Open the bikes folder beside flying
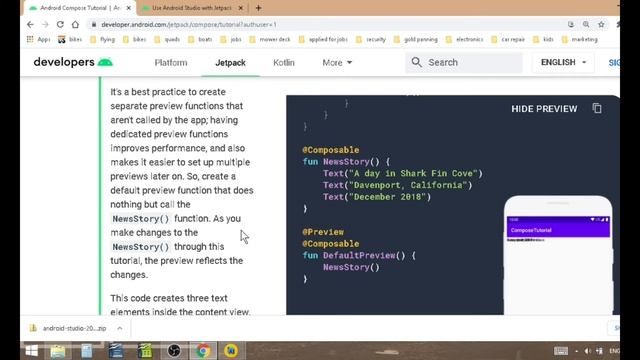This screenshot has width=640, height=360. pyautogui.click(x=135, y=39)
